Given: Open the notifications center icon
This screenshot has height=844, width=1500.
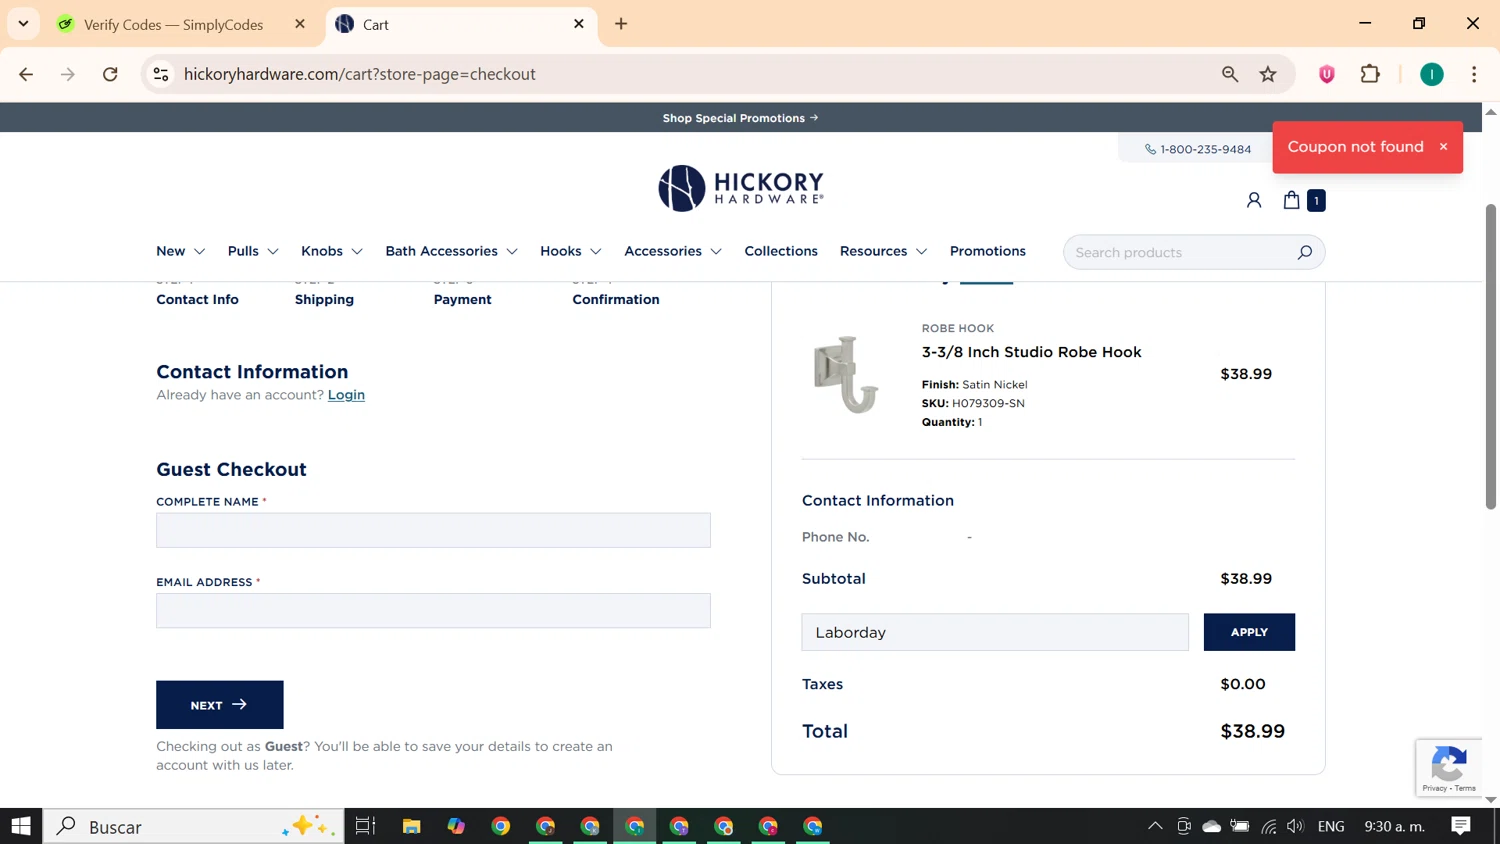Looking at the screenshot, I should tap(1461, 826).
